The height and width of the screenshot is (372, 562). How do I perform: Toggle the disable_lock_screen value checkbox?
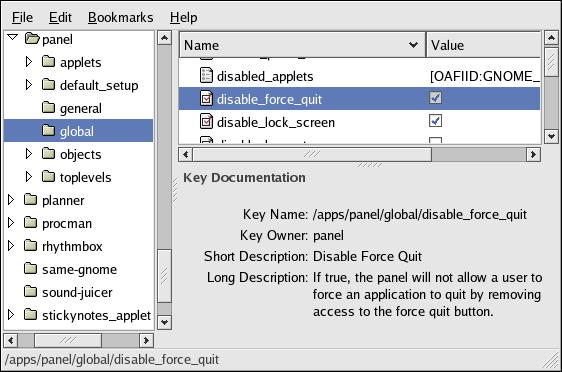pos(435,121)
